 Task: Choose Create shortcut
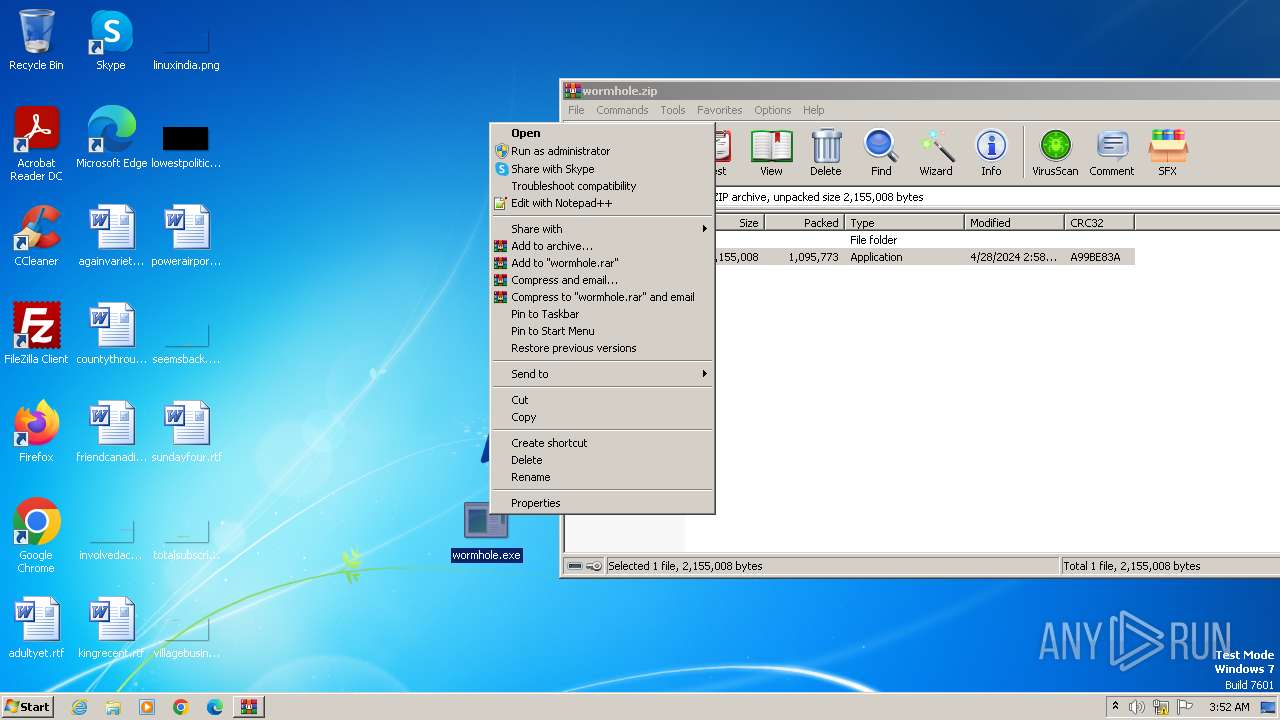tap(602, 443)
